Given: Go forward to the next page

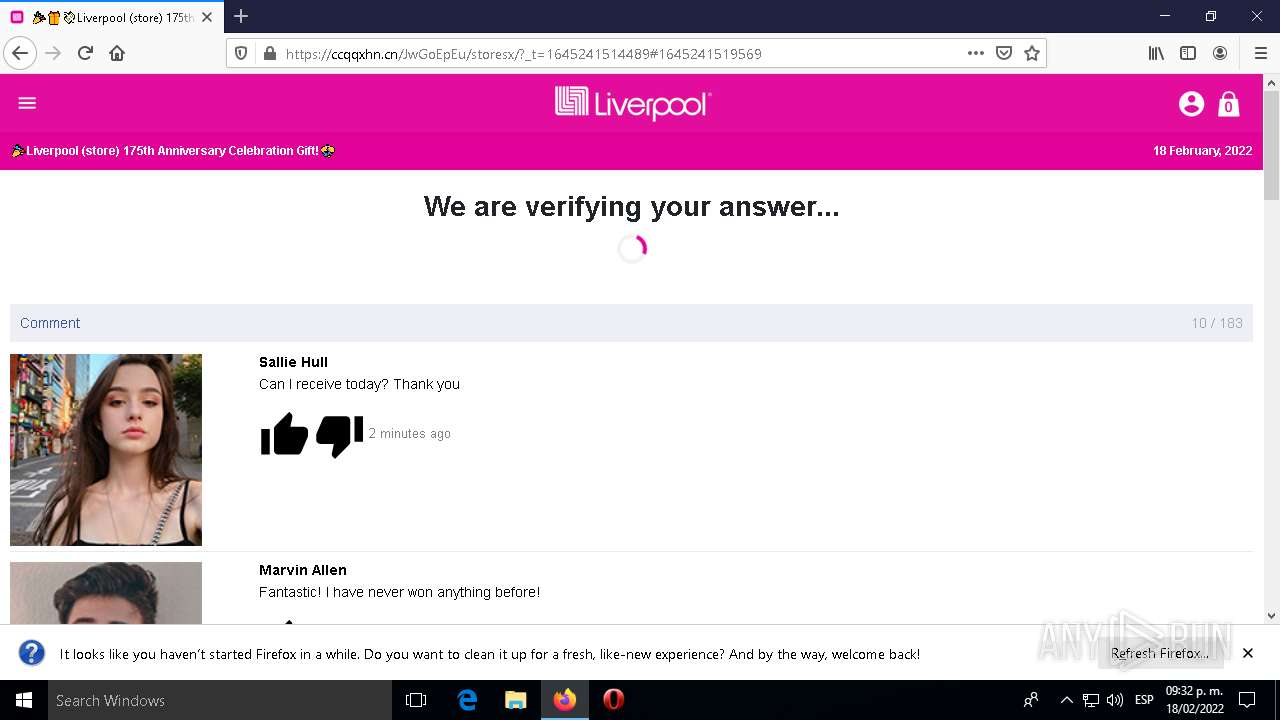Looking at the screenshot, I should [53, 53].
